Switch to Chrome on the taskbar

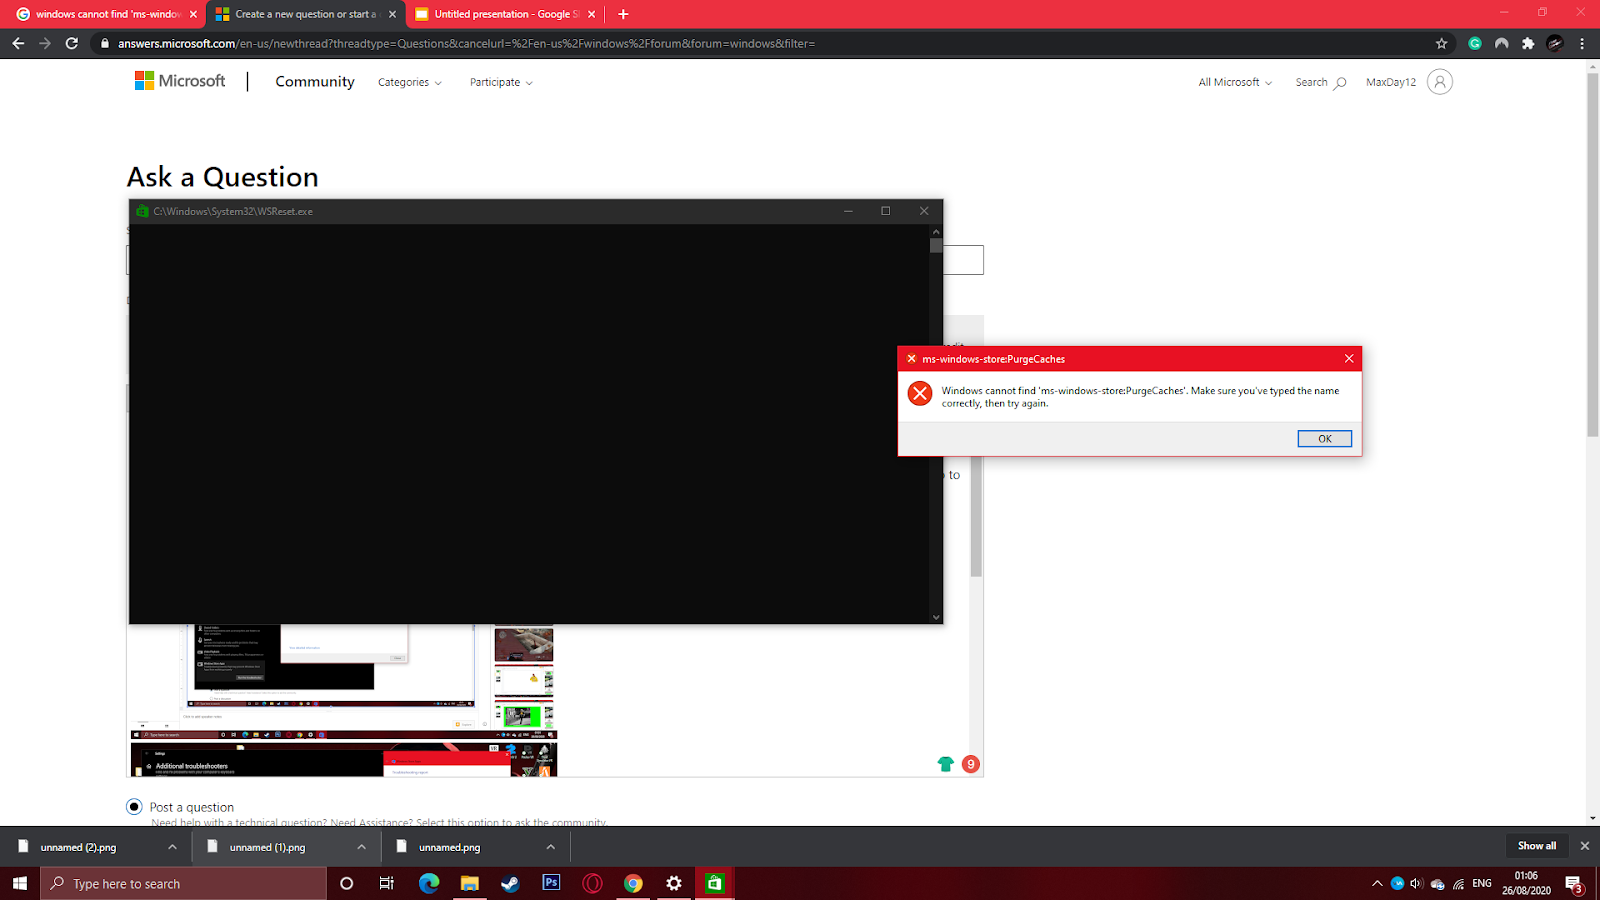633,883
